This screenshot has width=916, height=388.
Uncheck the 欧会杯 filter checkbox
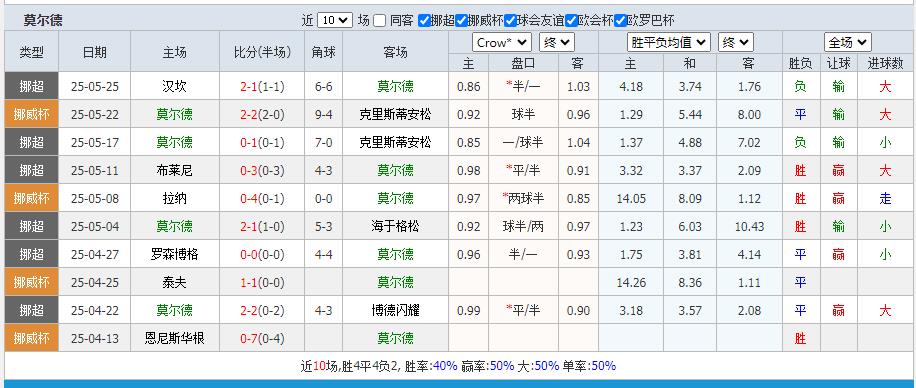click(571, 20)
